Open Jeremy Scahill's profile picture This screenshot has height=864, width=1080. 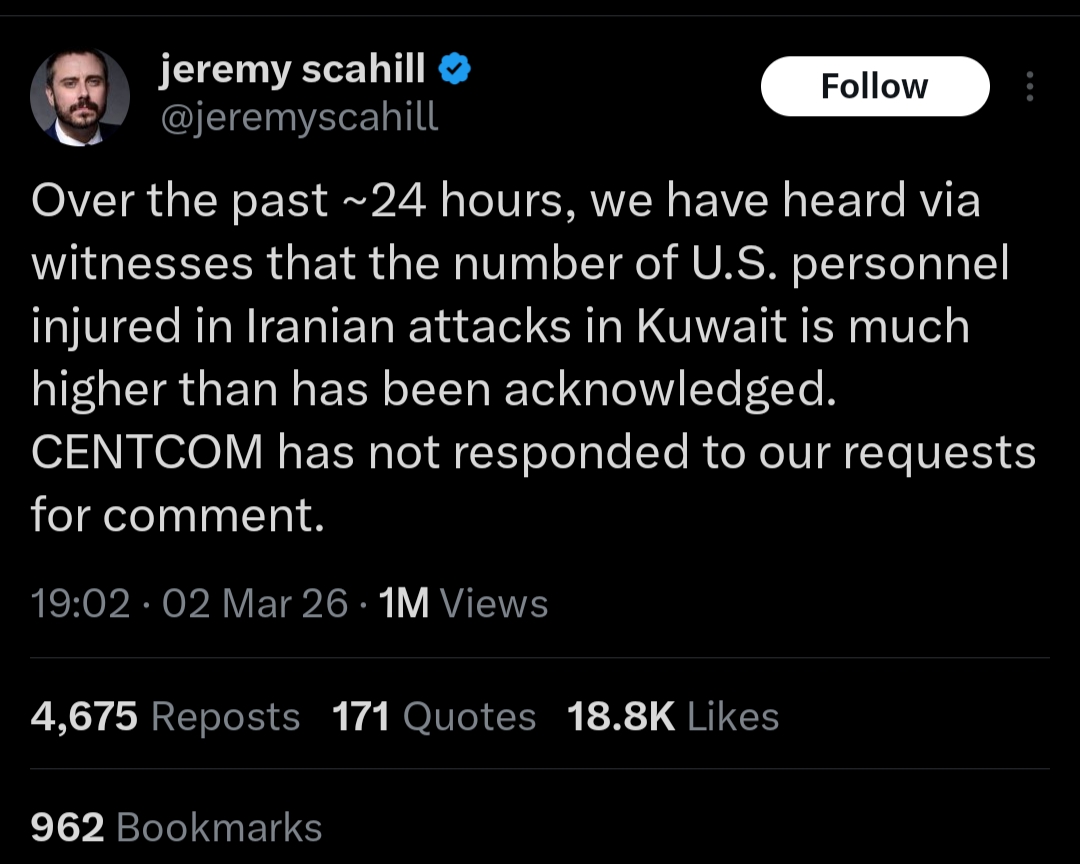pos(80,97)
